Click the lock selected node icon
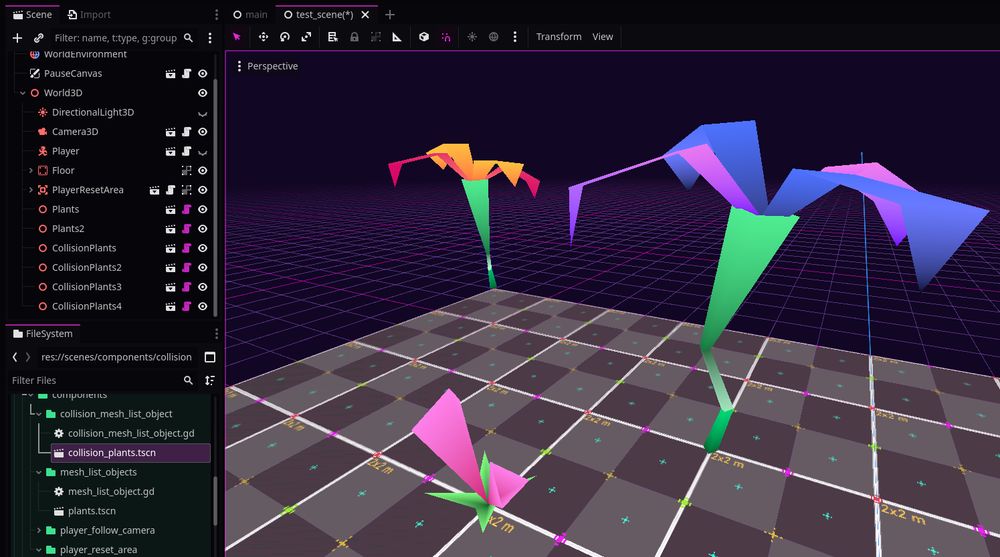Viewport: 1000px width, 557px height. (354, 37)
